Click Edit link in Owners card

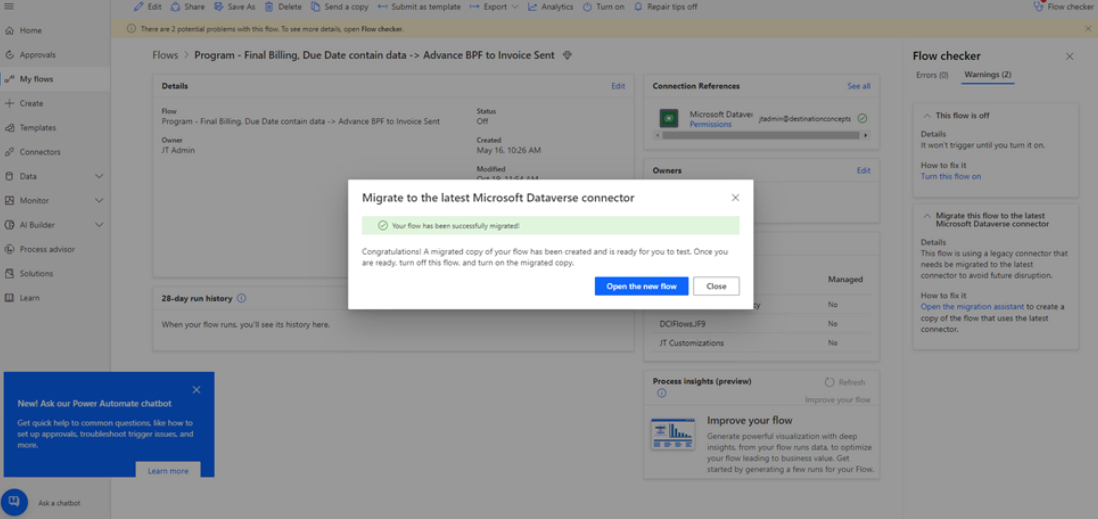pos(863,170)
